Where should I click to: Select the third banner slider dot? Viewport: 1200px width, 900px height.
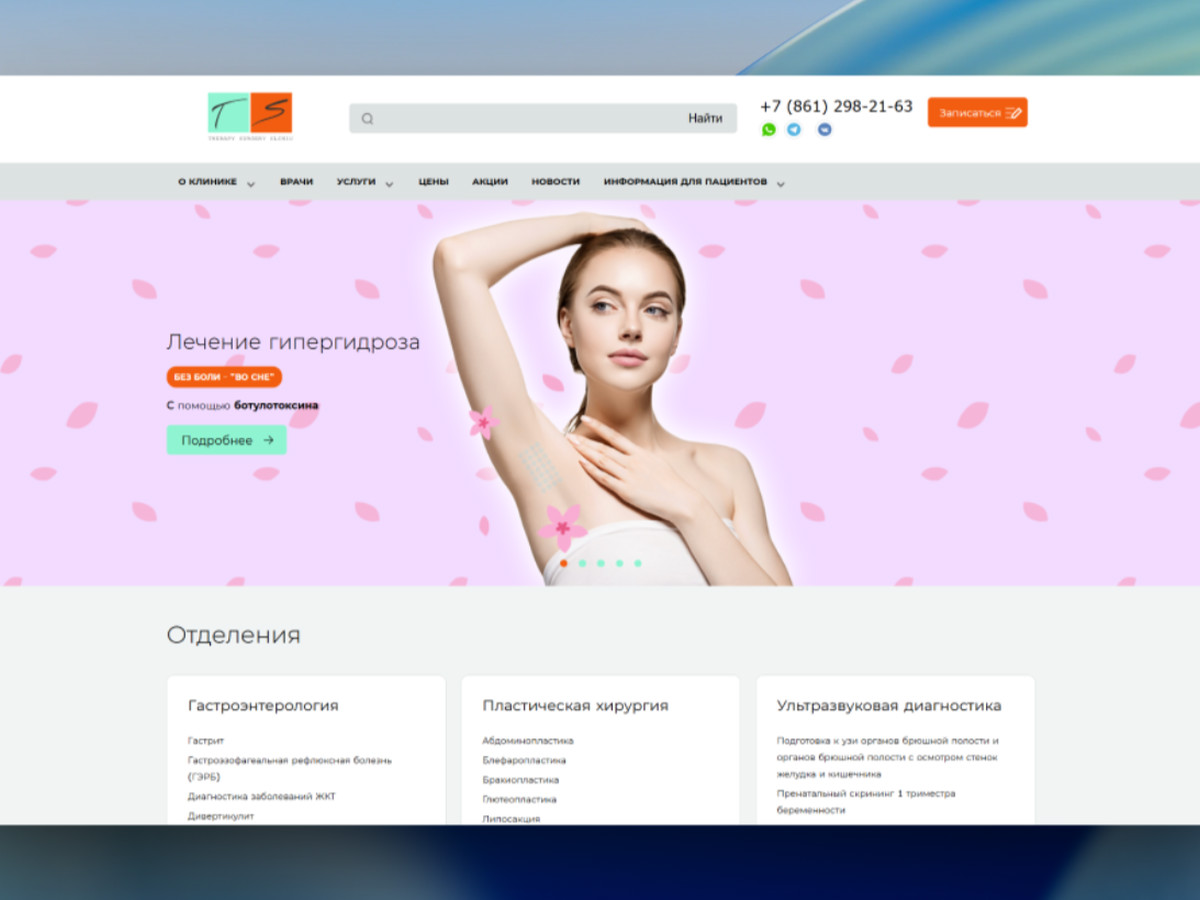tap(601, 563)
